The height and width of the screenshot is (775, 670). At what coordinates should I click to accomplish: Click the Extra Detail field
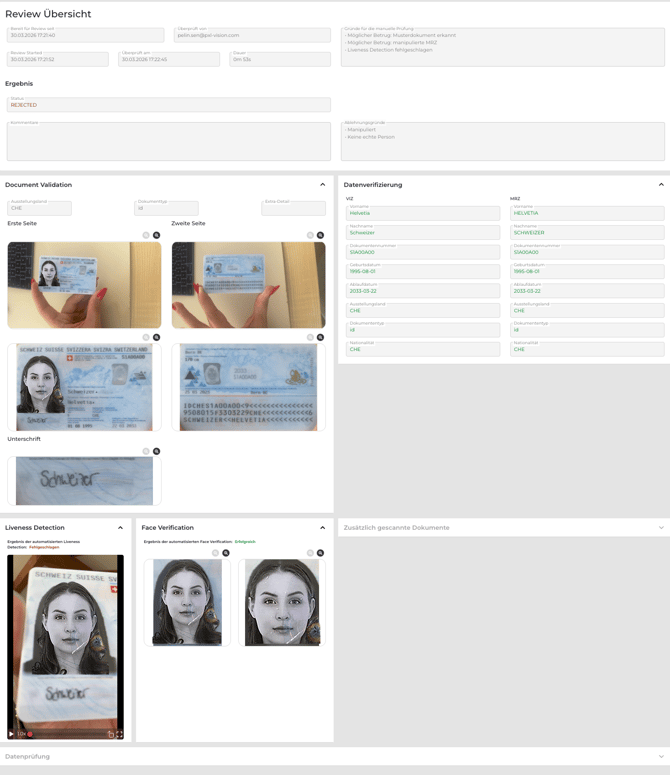[293, 208]
